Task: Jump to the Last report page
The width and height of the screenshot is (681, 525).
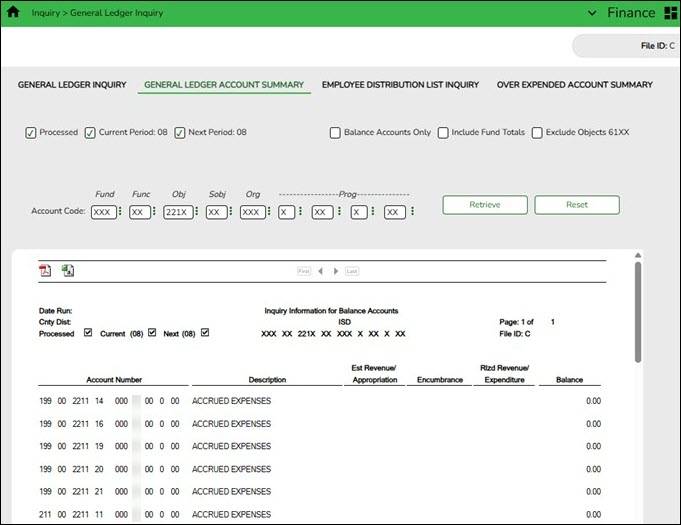Action: 352,271
